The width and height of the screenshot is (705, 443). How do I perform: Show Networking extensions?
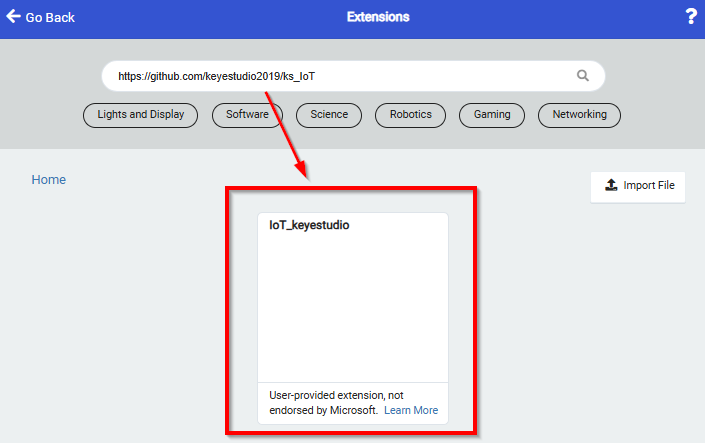580,115
